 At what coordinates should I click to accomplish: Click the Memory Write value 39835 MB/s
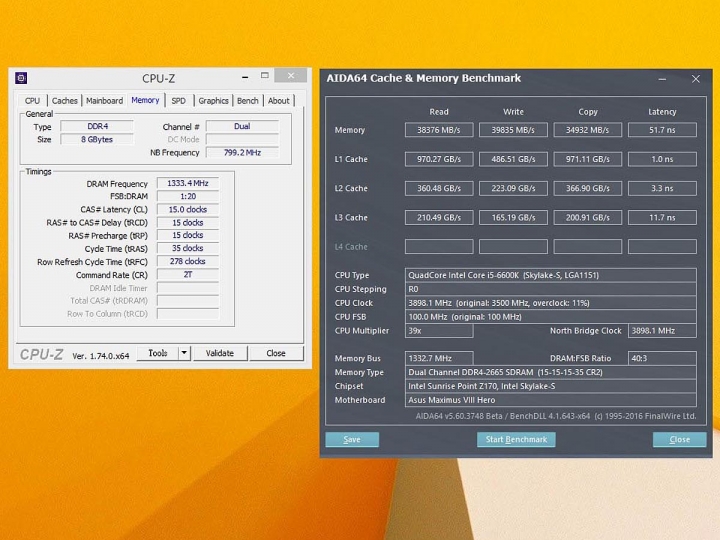513,130
